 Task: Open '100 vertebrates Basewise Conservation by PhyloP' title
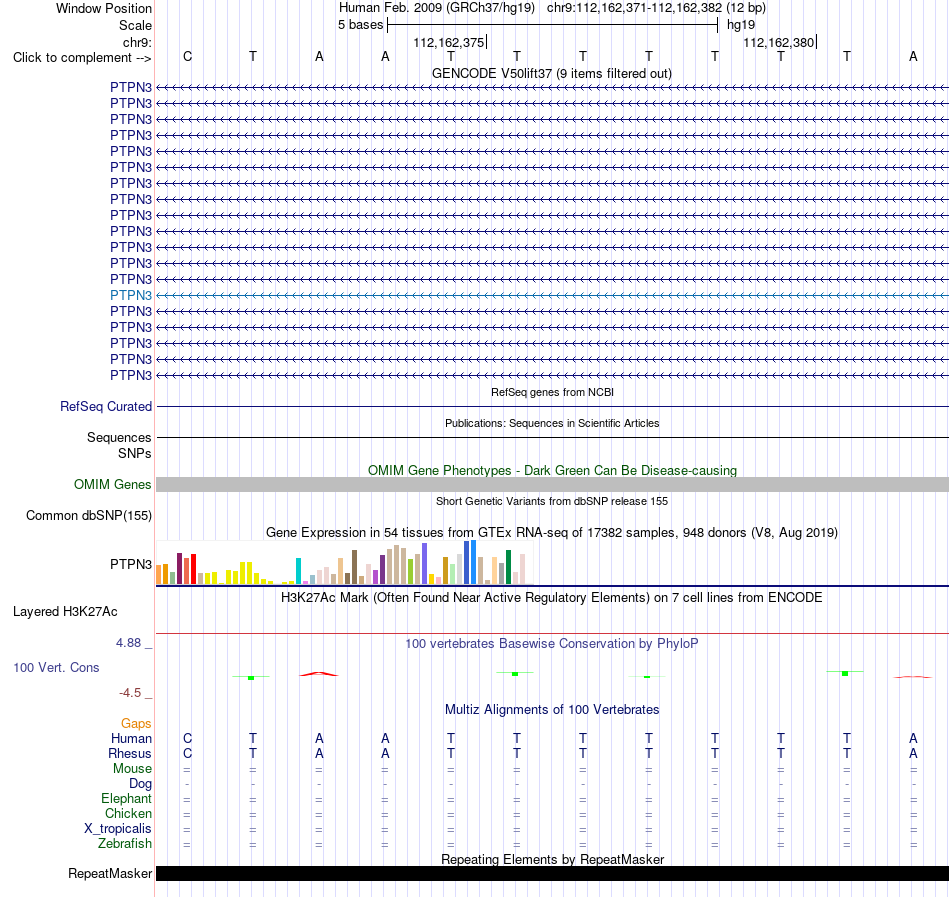[551, 644]
